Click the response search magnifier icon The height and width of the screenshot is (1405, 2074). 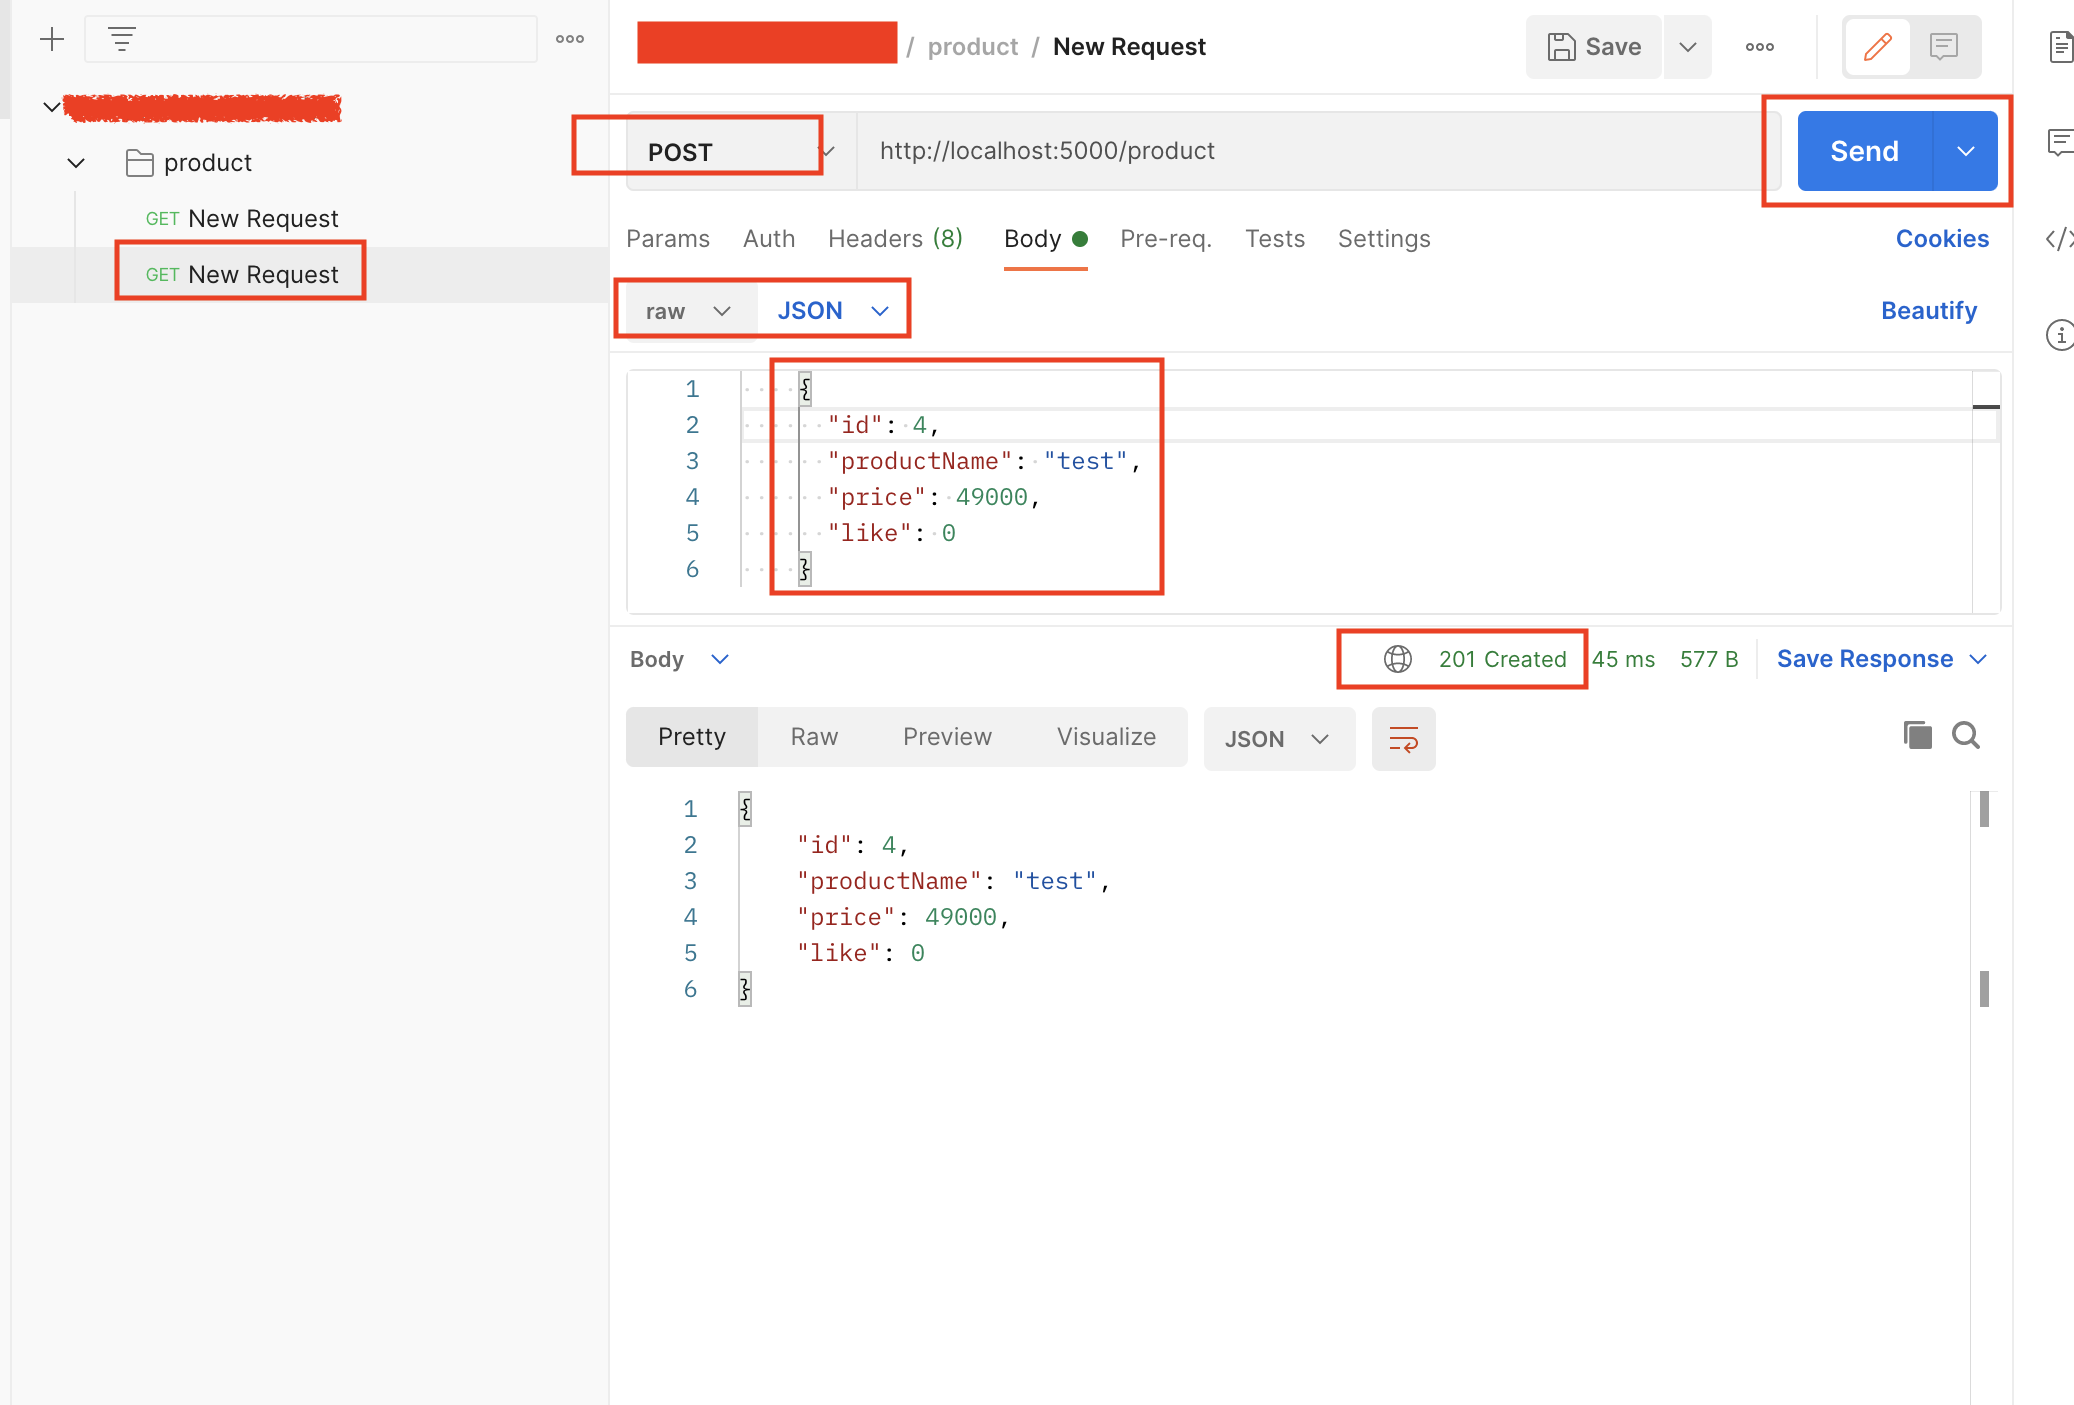pos(1966,735)
